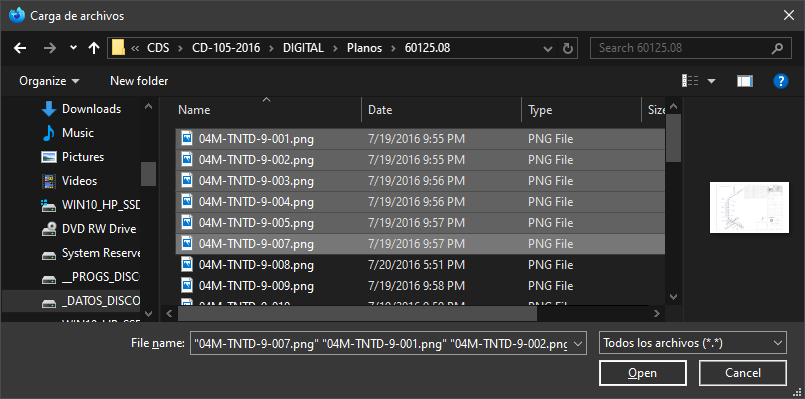The image size is (805, 399).
Task: Open the Todos los archivos filter dropdown
Action: coord(693,343)
